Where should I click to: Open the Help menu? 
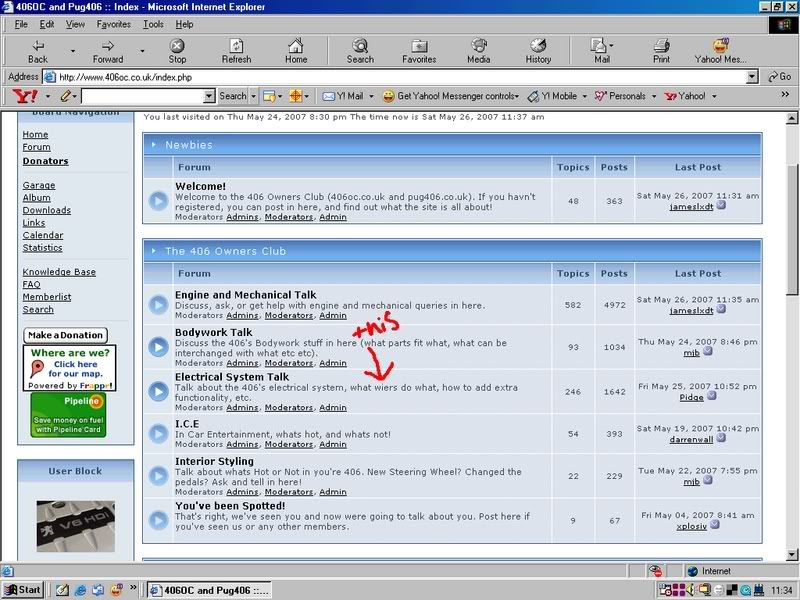[184, 24]
